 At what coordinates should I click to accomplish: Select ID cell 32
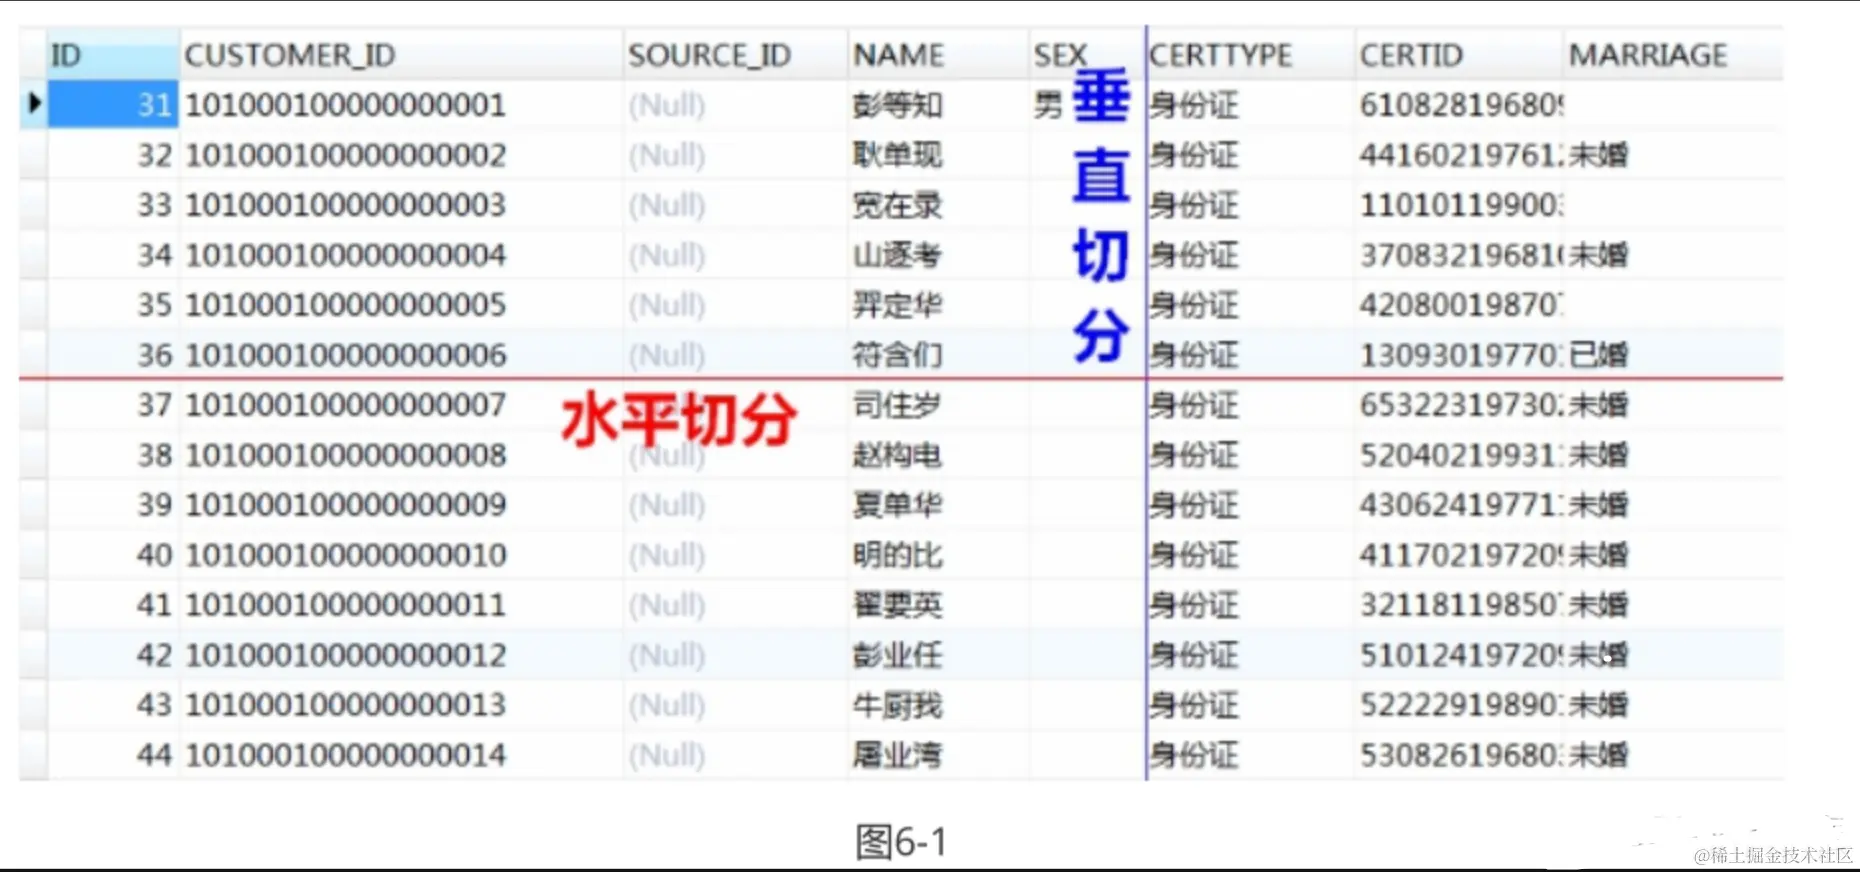113,155
